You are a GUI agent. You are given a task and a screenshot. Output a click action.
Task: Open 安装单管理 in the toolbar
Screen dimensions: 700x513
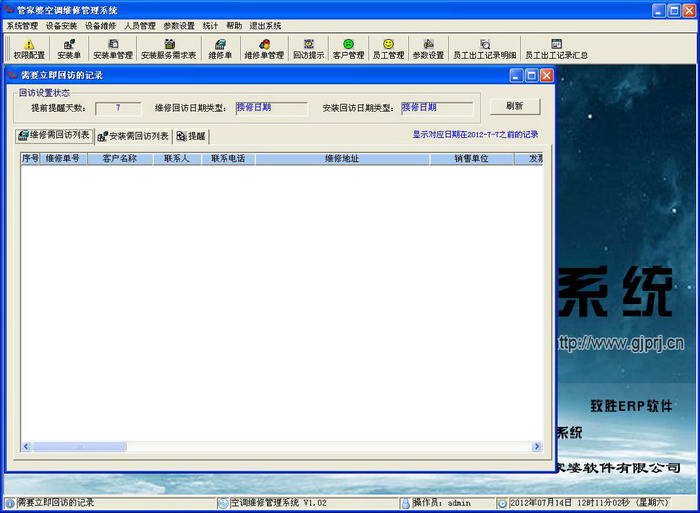tap(113, 49)
